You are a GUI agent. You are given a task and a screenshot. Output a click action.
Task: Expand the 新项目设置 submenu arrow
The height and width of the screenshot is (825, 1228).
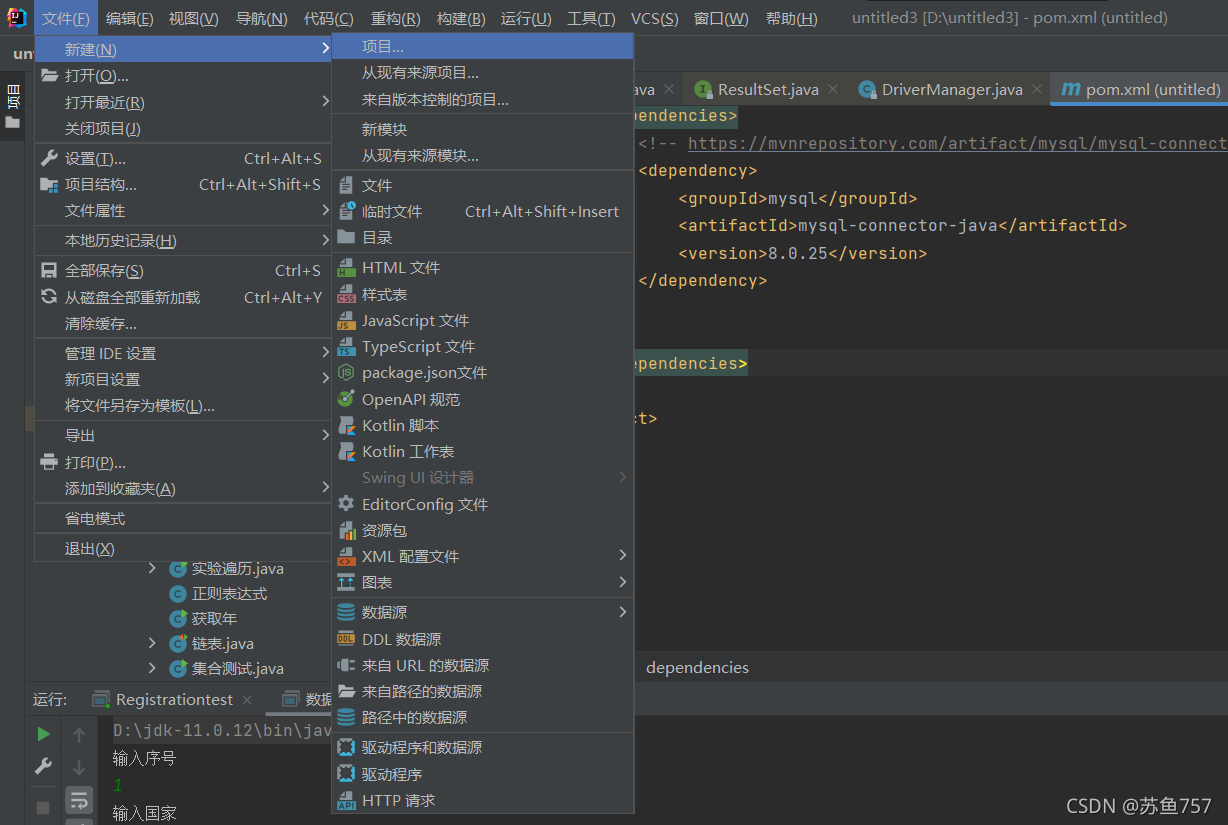coord(325,379)
